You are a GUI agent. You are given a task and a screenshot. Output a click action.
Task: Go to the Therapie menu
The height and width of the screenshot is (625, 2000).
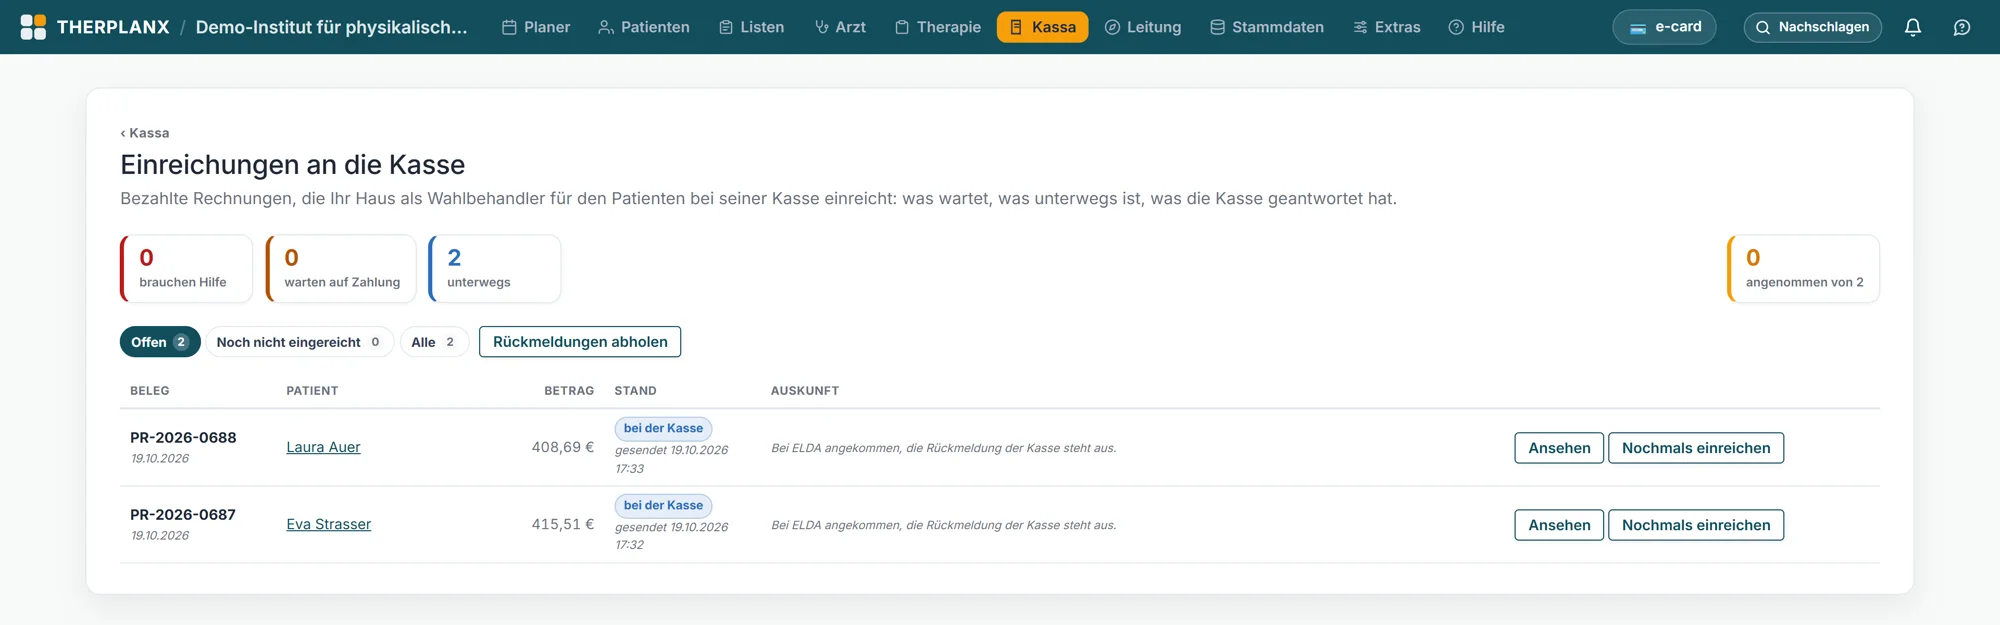point(938,27)
